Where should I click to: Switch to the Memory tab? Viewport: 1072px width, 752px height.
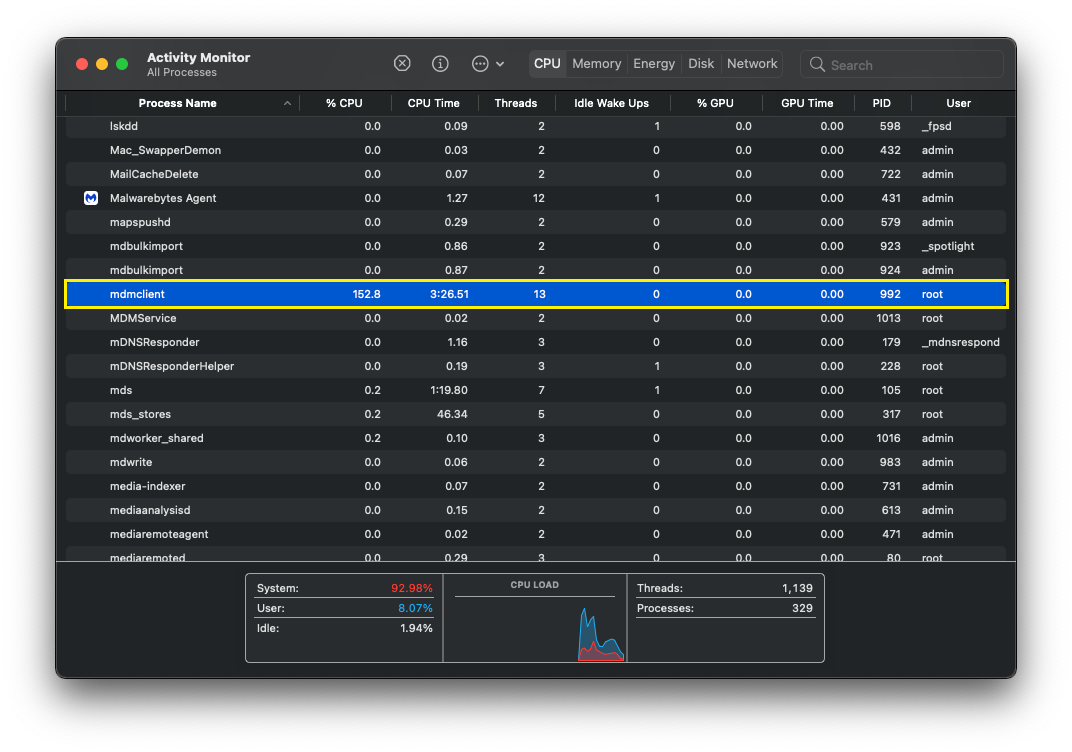click(596, 63)
